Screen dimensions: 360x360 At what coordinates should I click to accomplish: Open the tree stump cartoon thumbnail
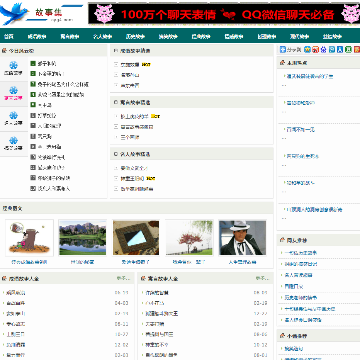[29, 238]
